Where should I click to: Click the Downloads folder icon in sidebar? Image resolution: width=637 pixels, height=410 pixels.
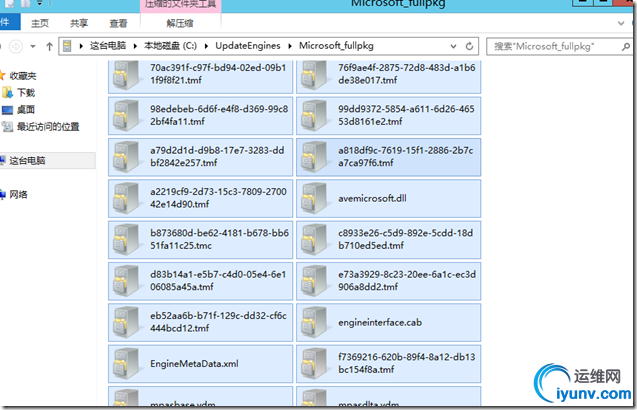(7, 93)
